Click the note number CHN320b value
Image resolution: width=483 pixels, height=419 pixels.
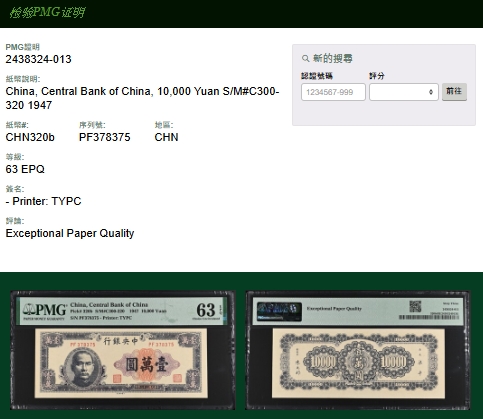[x=30, y=137]
